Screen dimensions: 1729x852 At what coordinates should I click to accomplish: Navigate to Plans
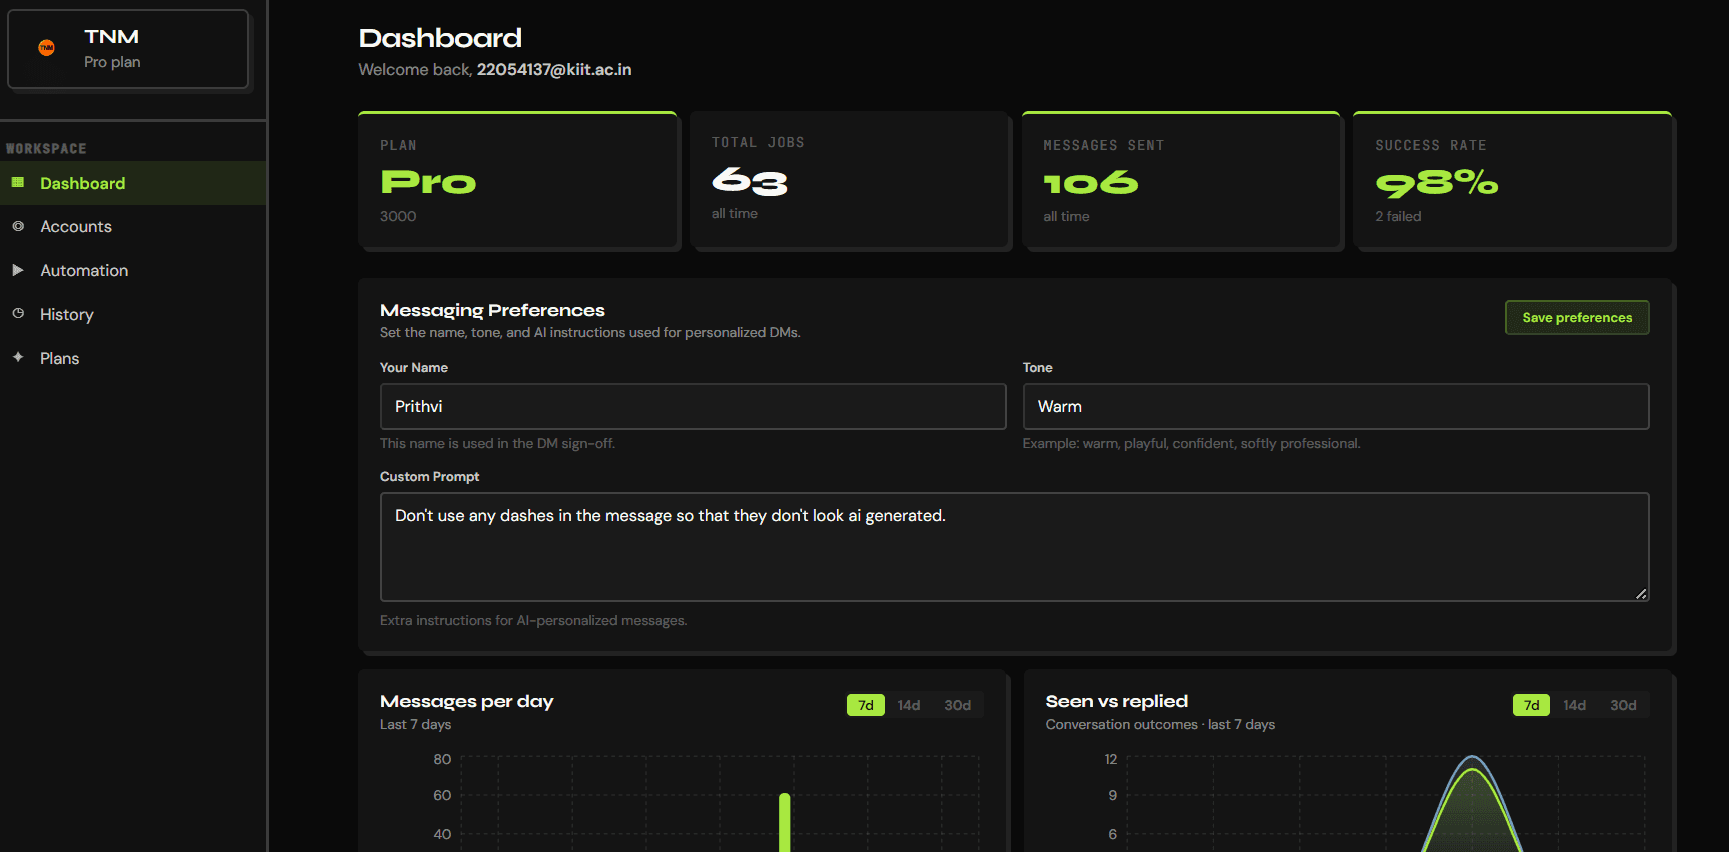tap(133, 358)
